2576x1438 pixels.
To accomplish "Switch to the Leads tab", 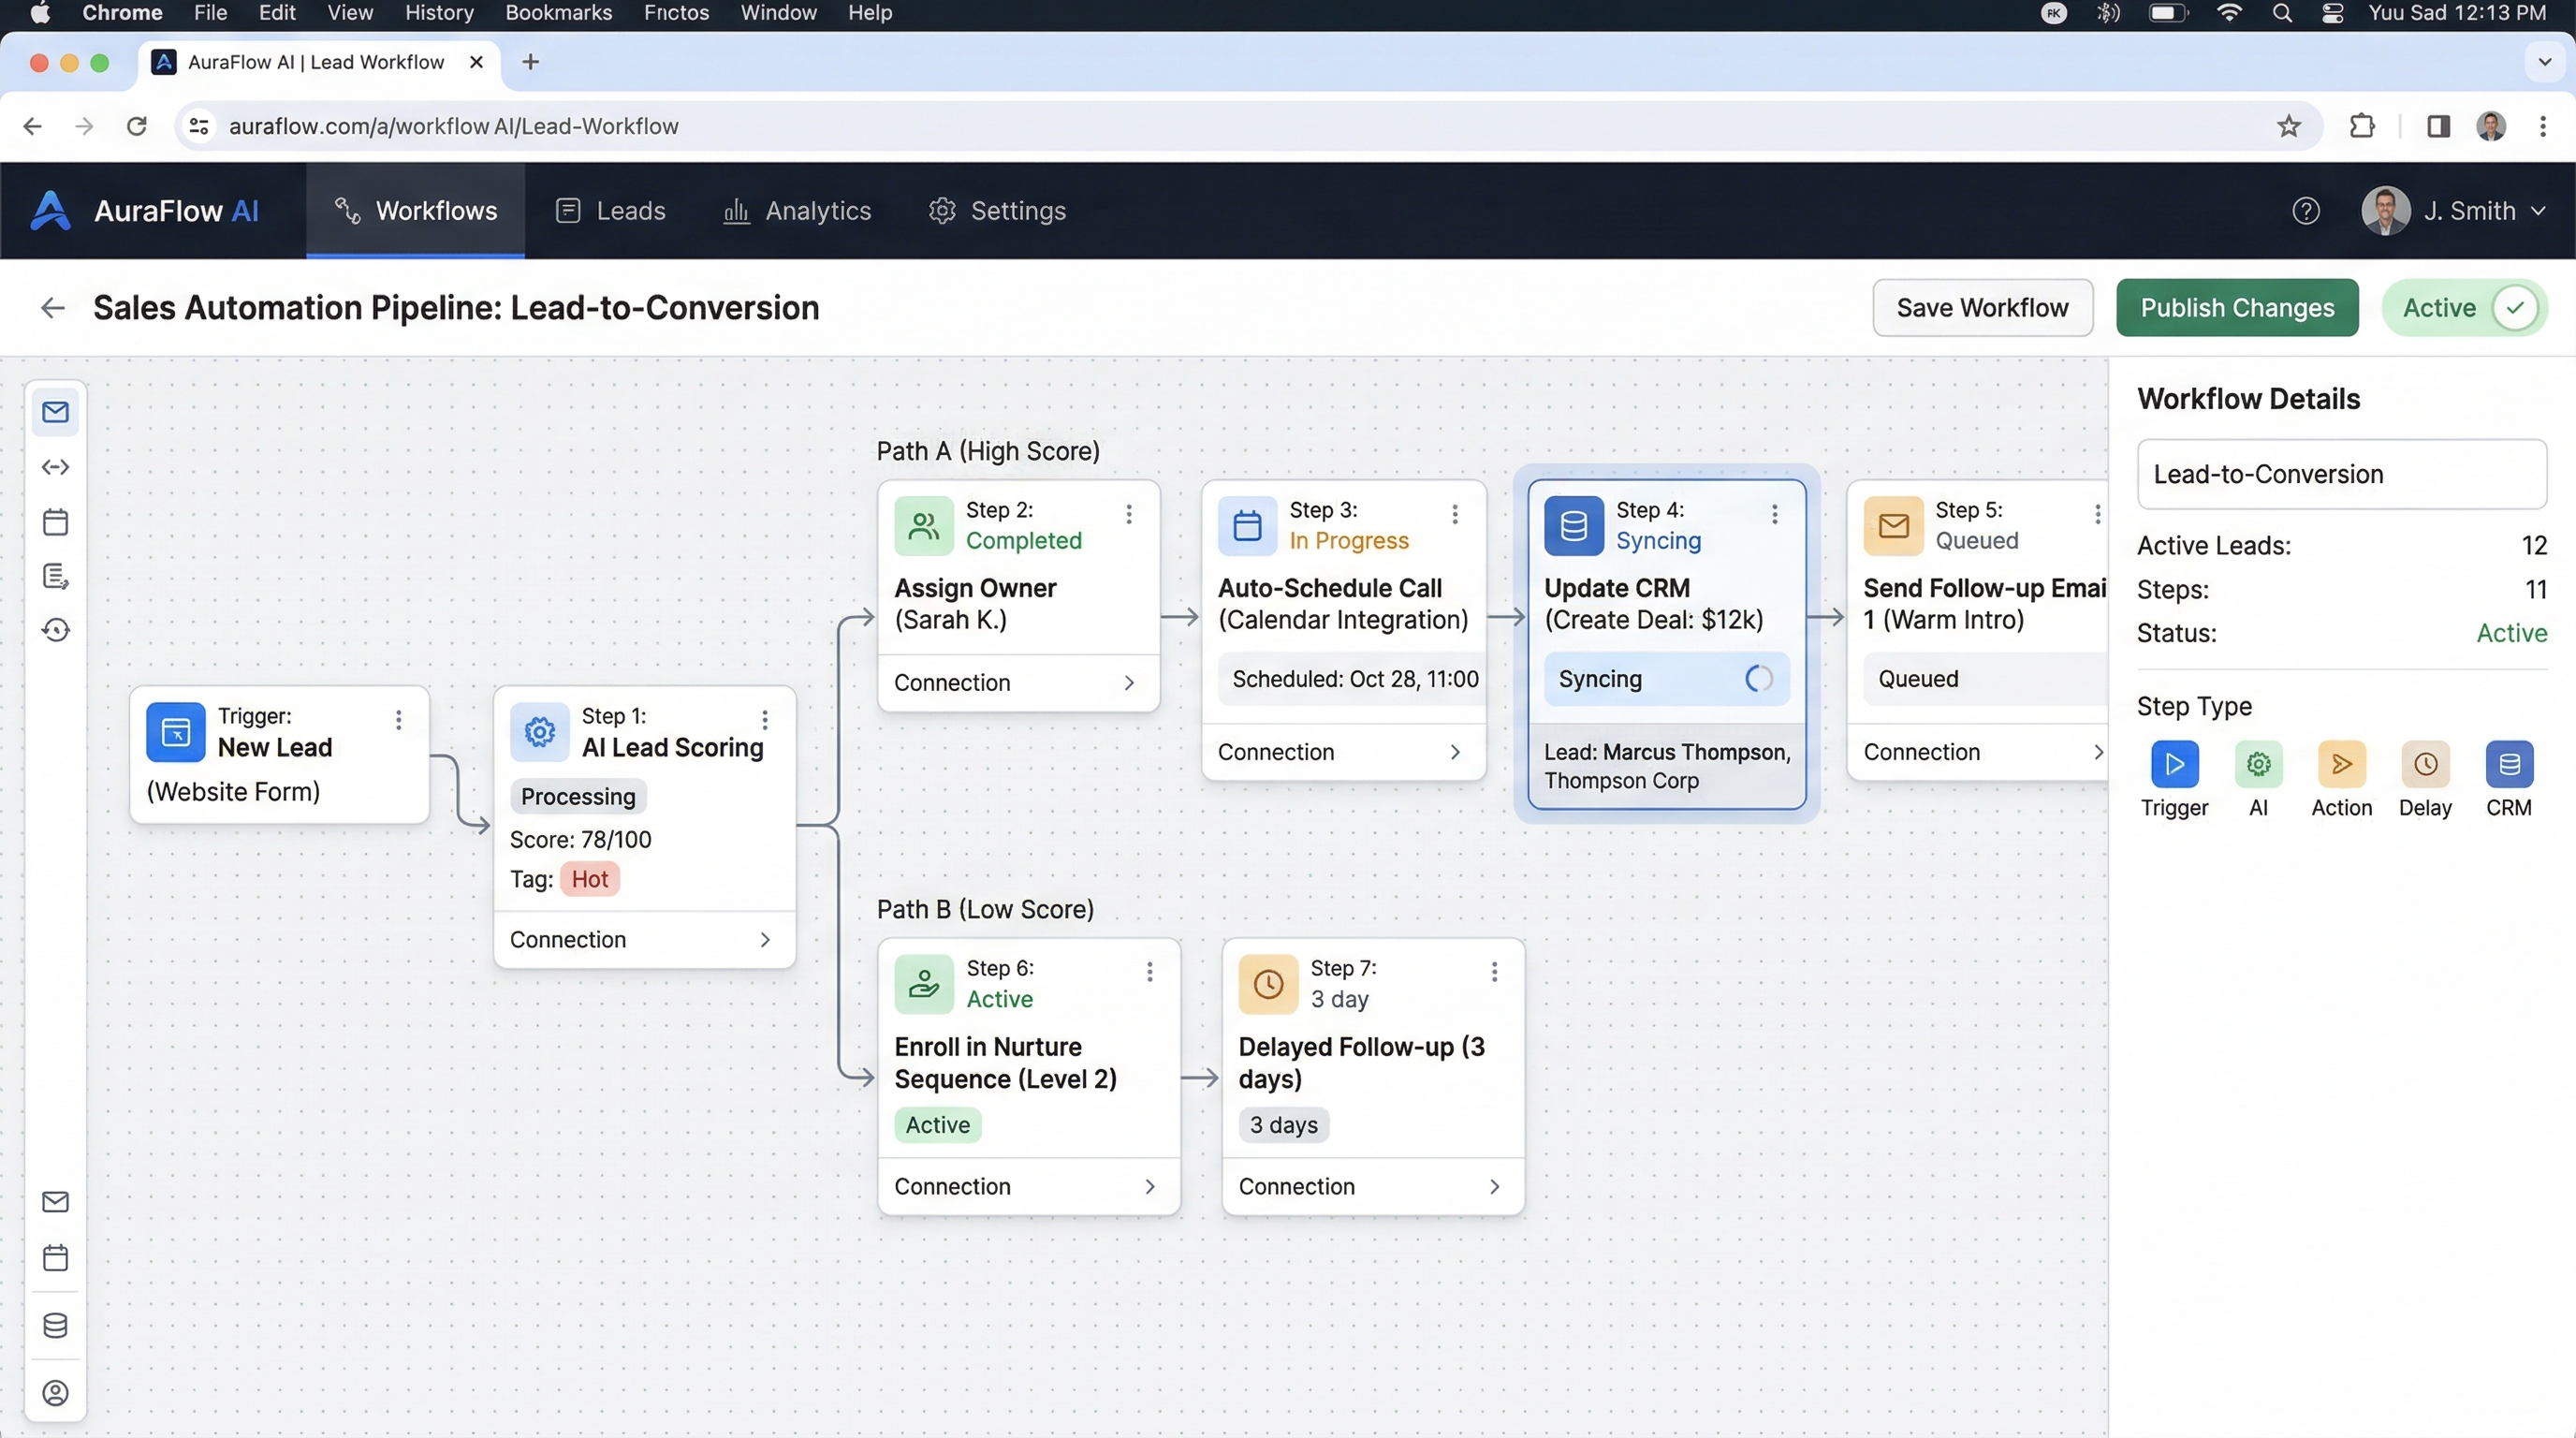I will 610,210.
